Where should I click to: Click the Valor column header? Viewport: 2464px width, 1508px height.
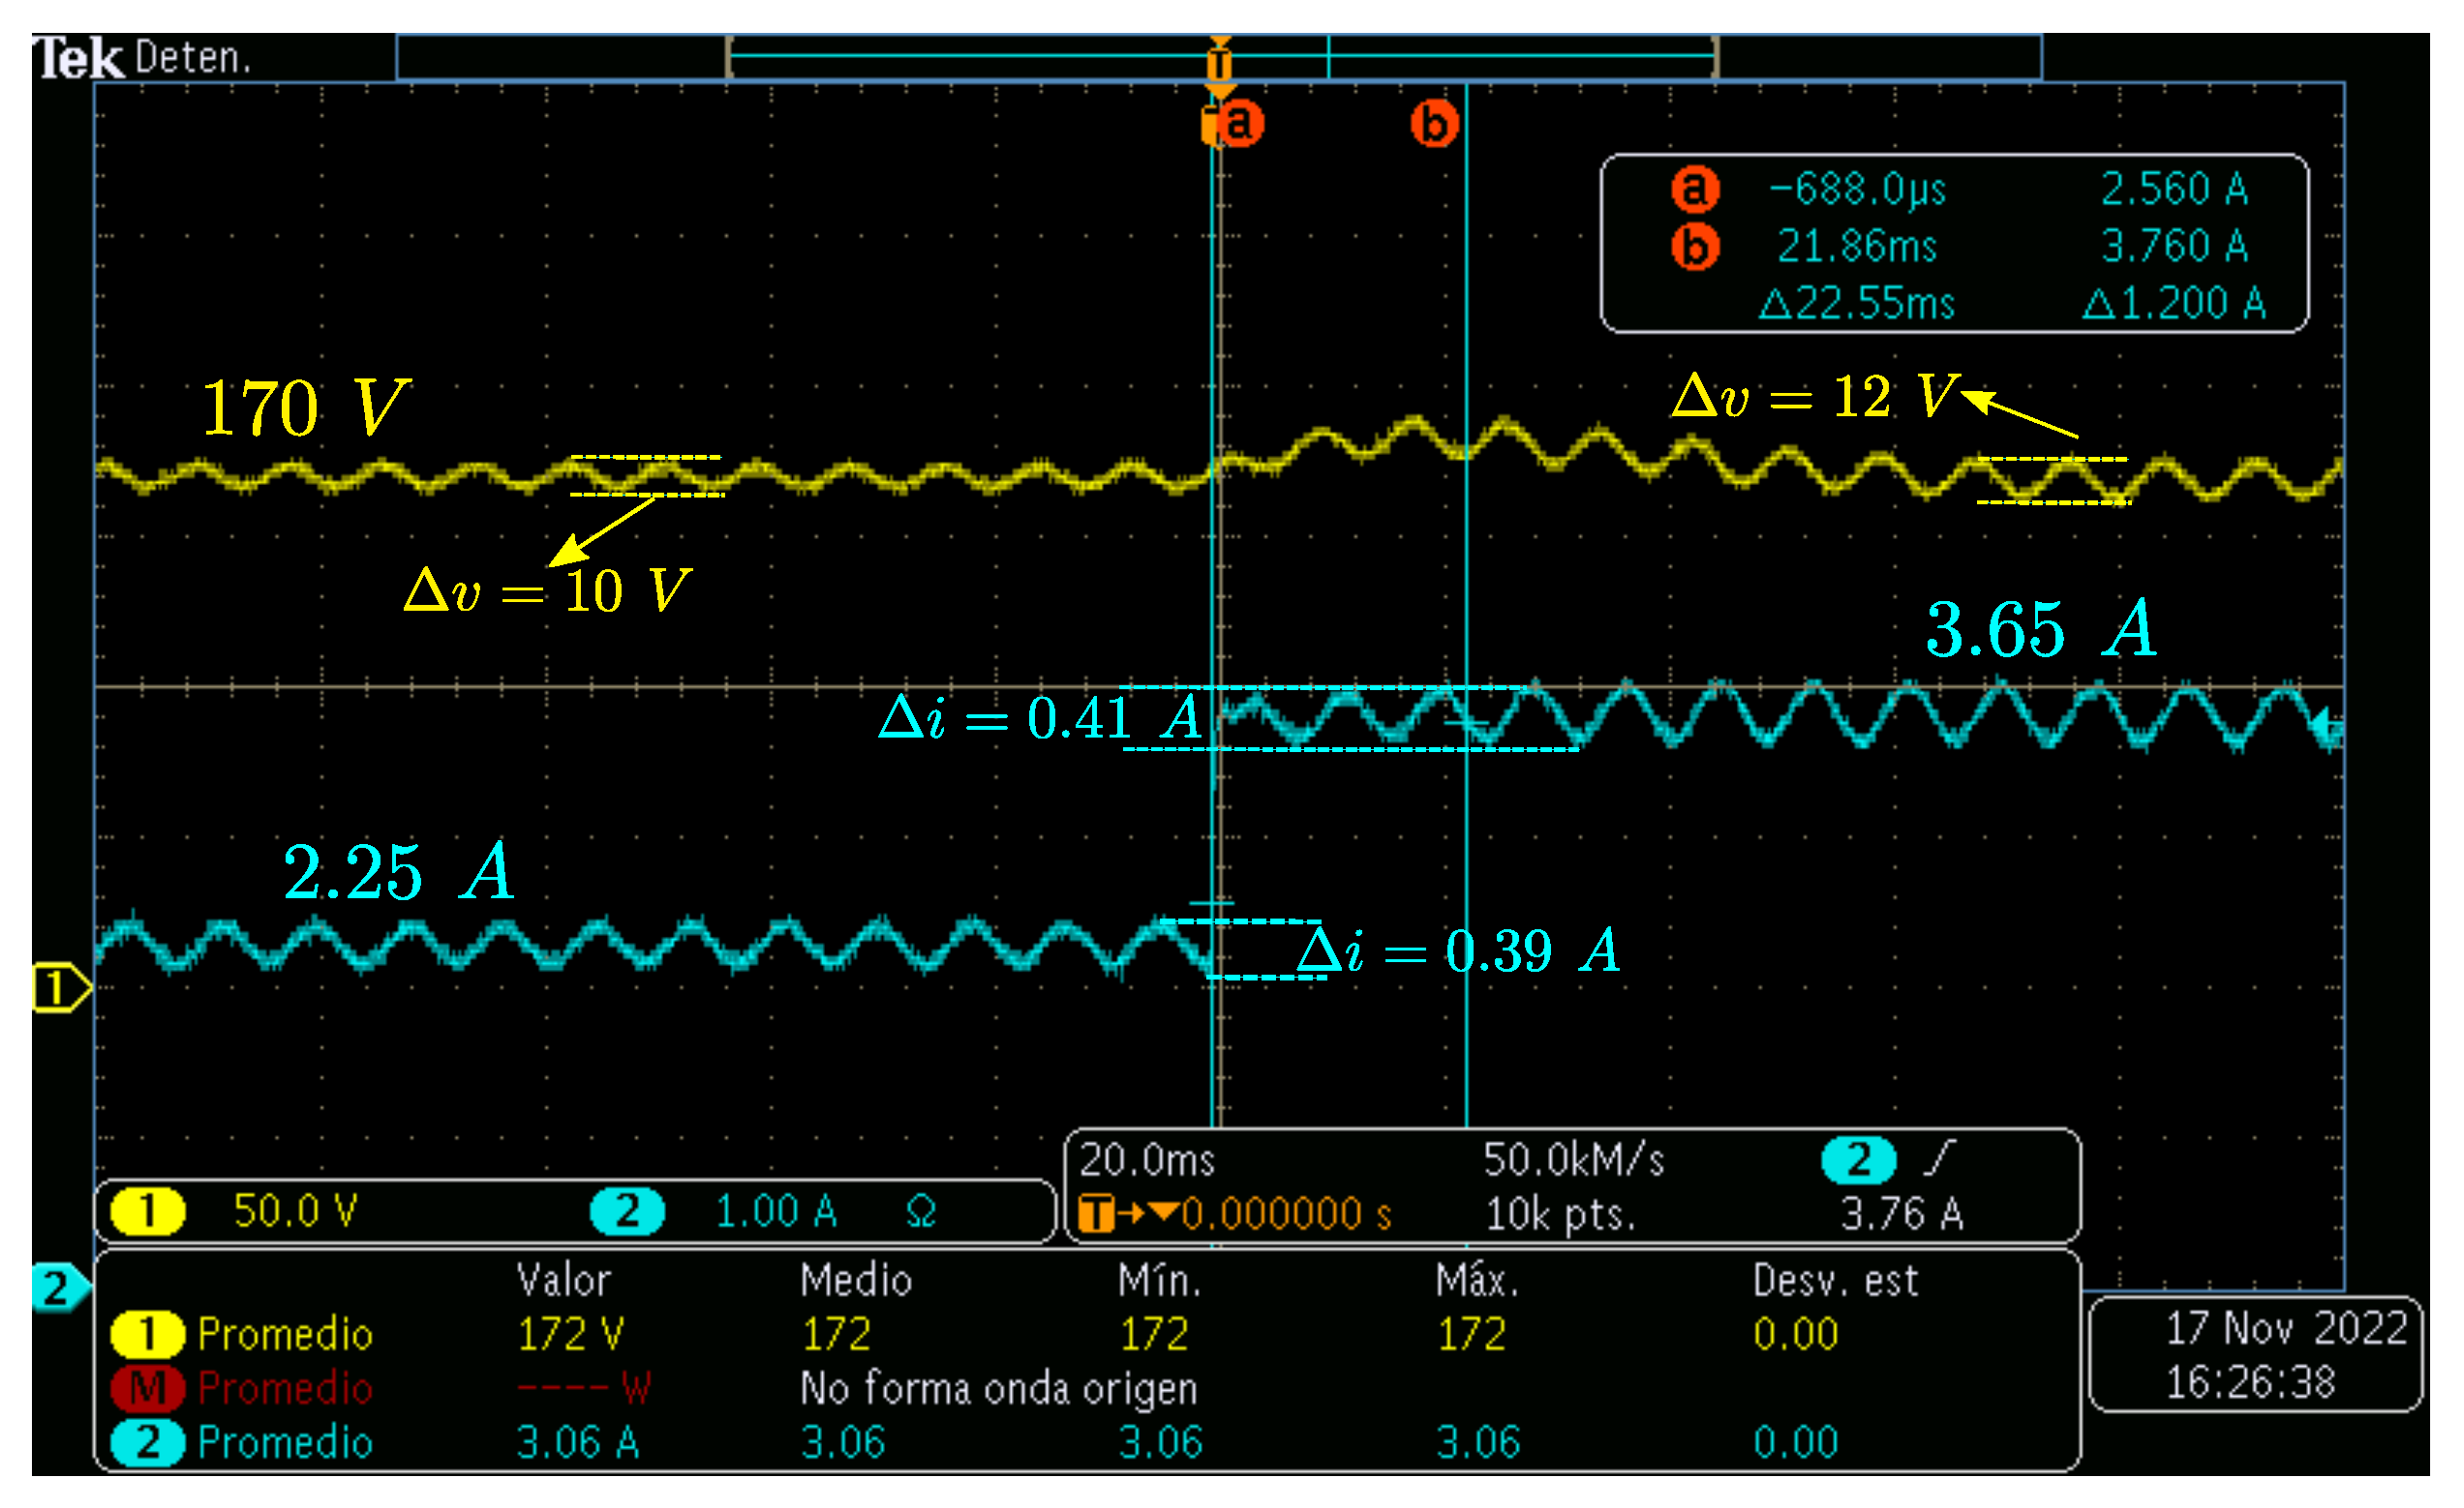coord(563,1281)
